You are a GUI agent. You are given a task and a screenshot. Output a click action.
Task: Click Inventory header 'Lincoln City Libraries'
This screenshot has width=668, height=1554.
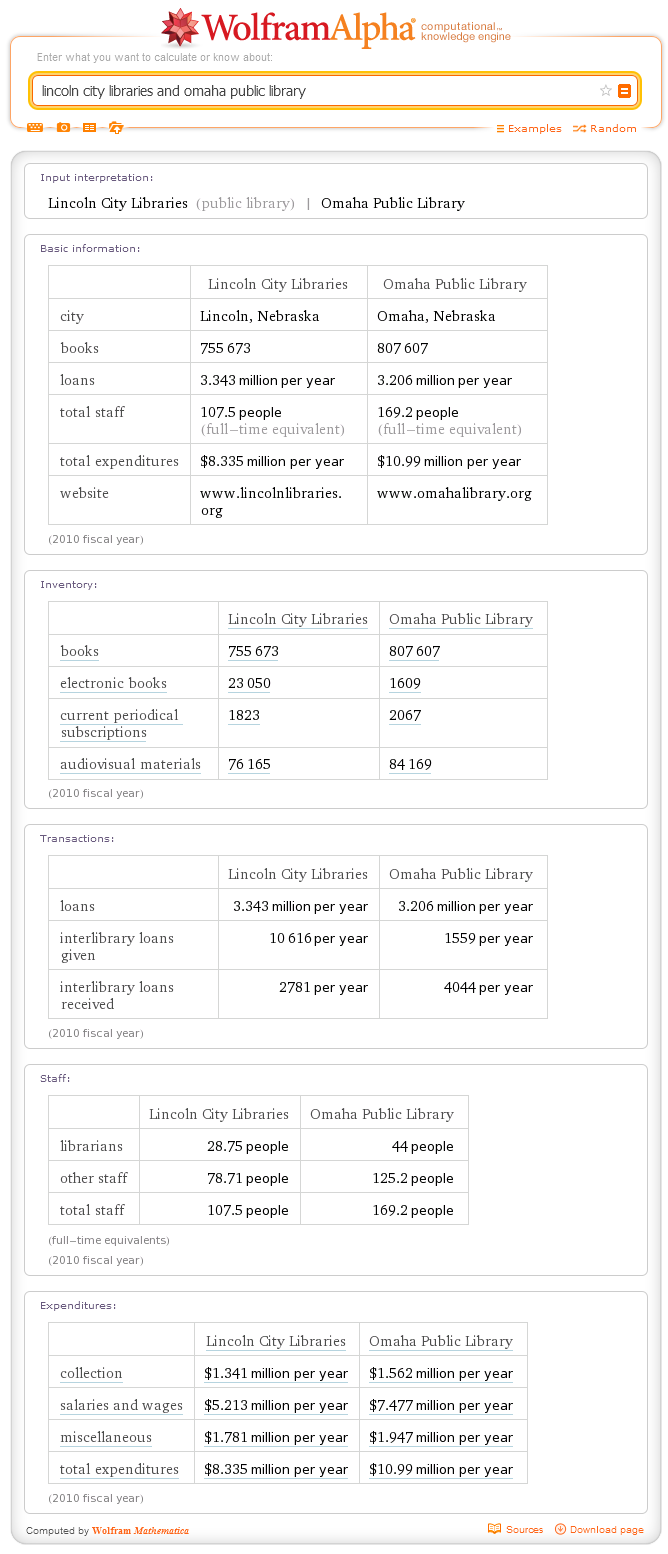coord(298,619)
